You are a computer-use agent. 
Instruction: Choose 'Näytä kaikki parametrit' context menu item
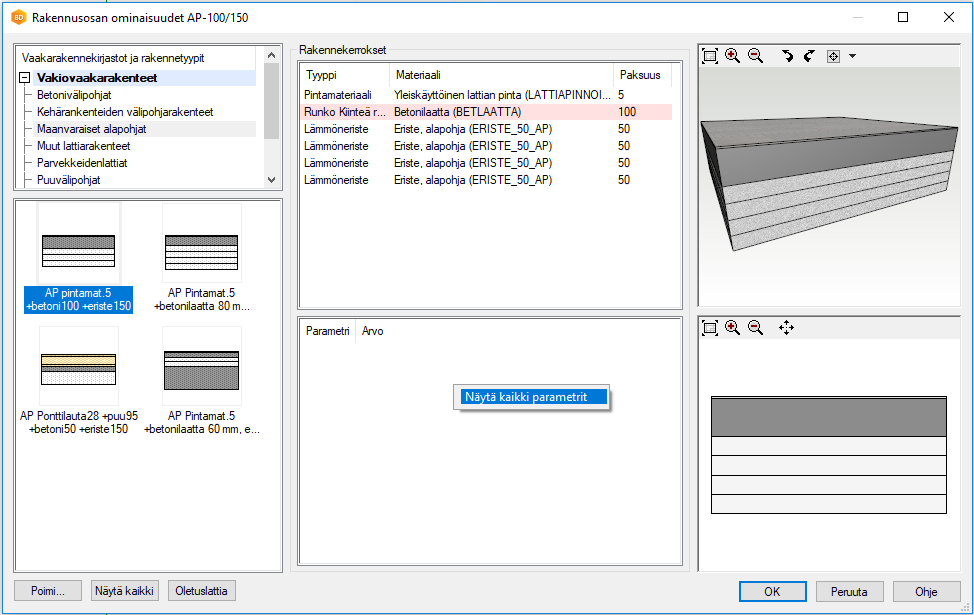533,396
